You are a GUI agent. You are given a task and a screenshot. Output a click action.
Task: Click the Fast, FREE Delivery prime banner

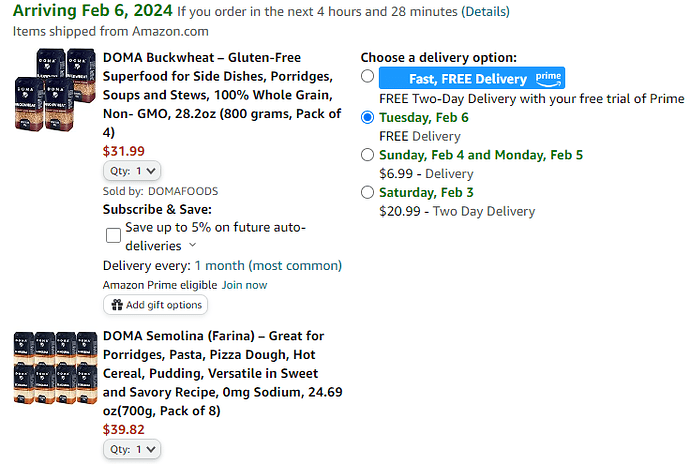pos(472,78)
